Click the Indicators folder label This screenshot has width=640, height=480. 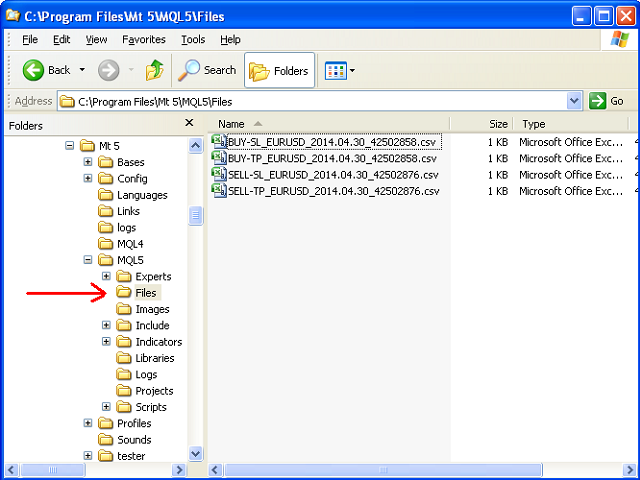pos(159,342)
